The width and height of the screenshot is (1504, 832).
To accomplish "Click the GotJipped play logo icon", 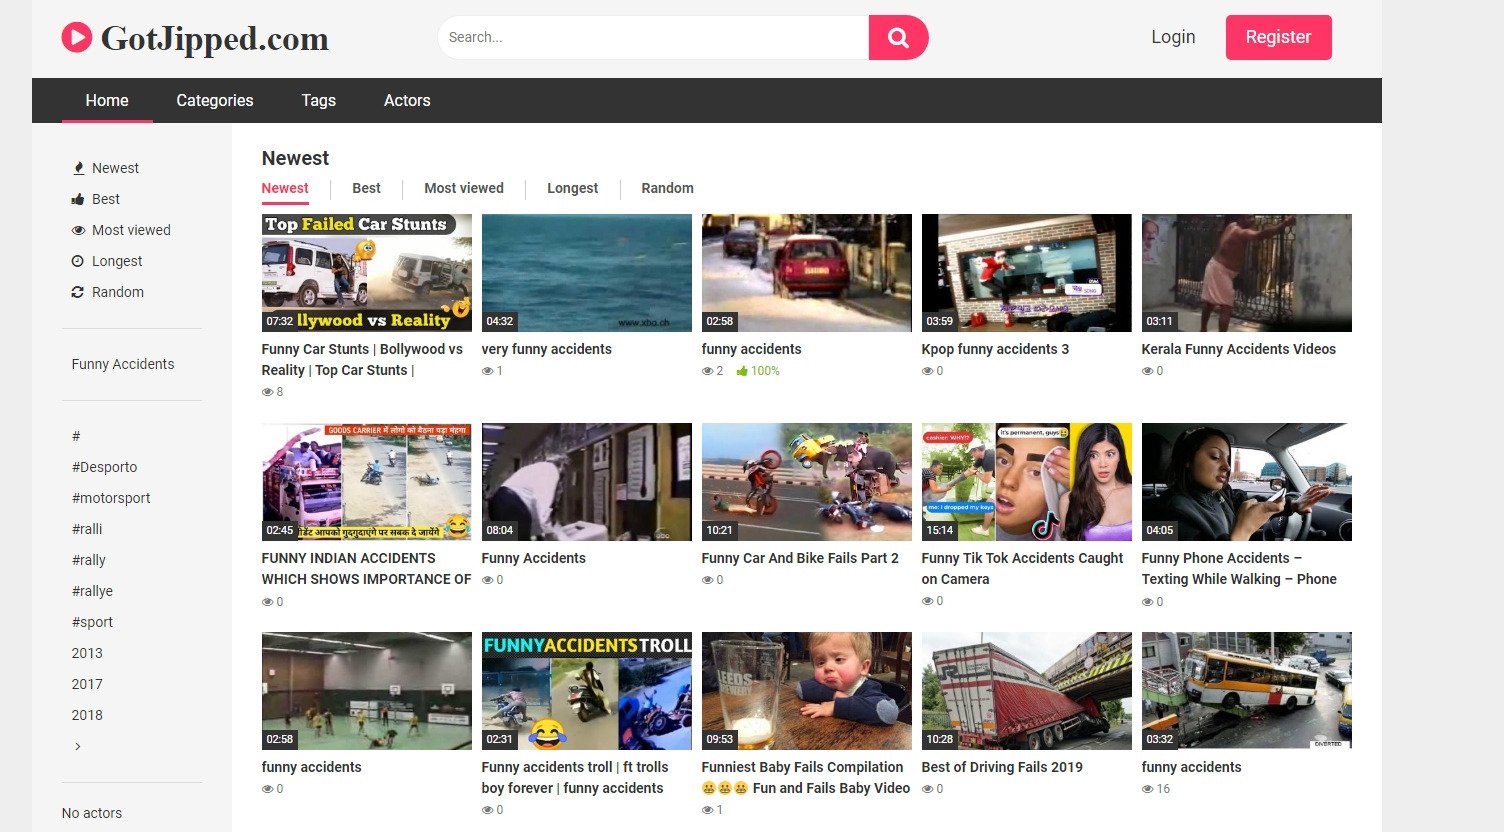I will (77, 38).
